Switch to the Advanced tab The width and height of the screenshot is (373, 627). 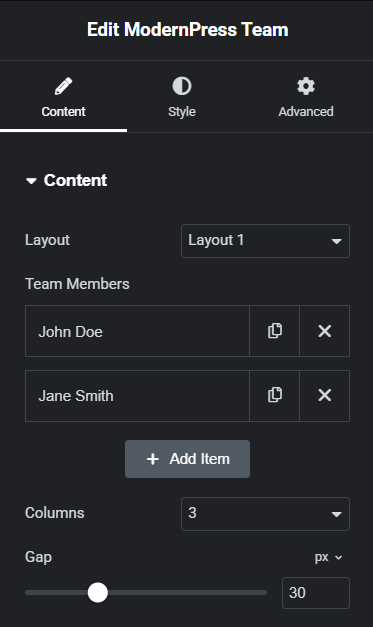tap(306, 97)
